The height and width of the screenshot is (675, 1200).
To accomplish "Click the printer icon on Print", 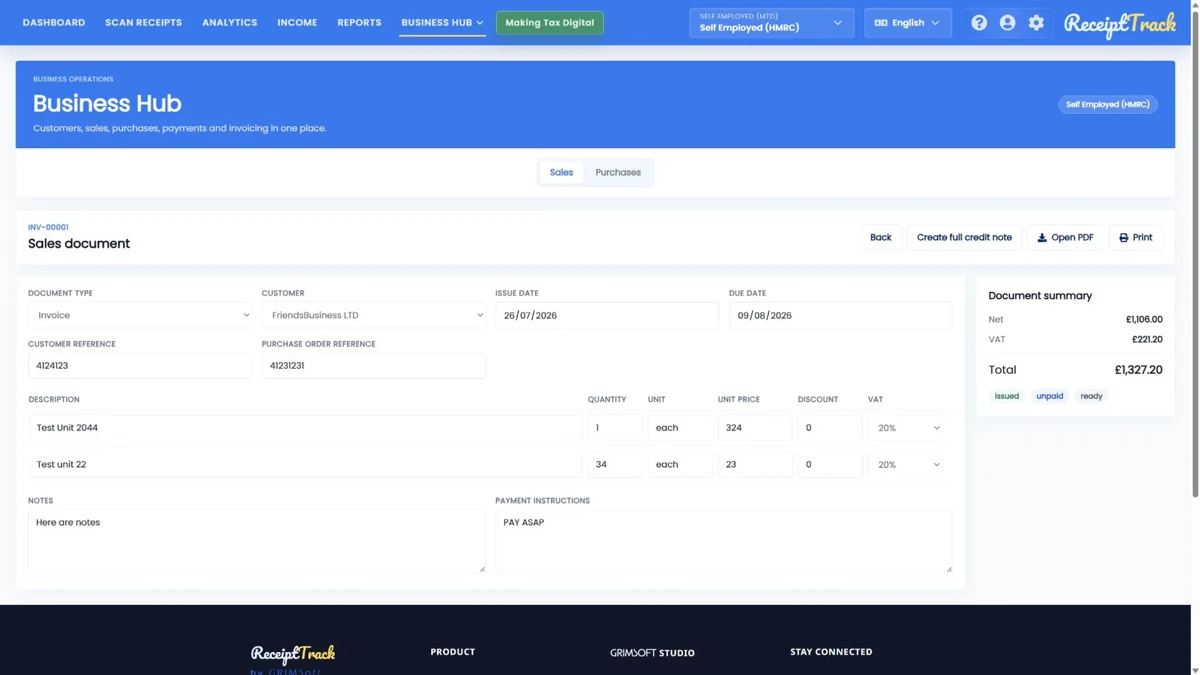I will click(x=1124, y=237).
